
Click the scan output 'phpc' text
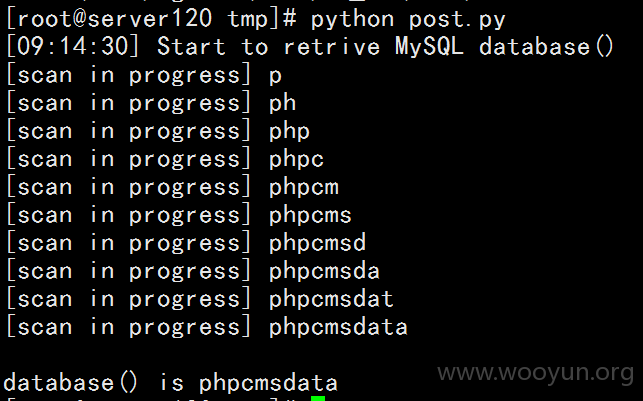coord(296,159)
